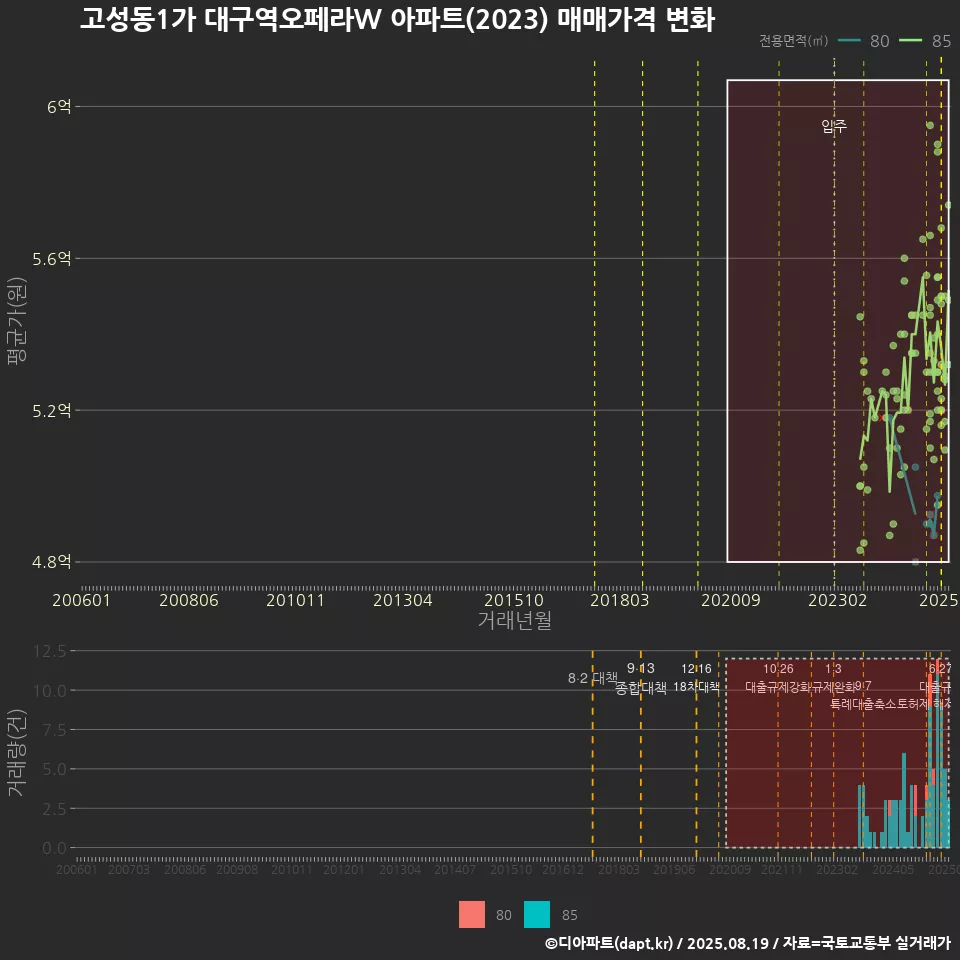Click the 10.0 volume axis label
The height and width of the screenshot is (960, 960).
(50, 691)
